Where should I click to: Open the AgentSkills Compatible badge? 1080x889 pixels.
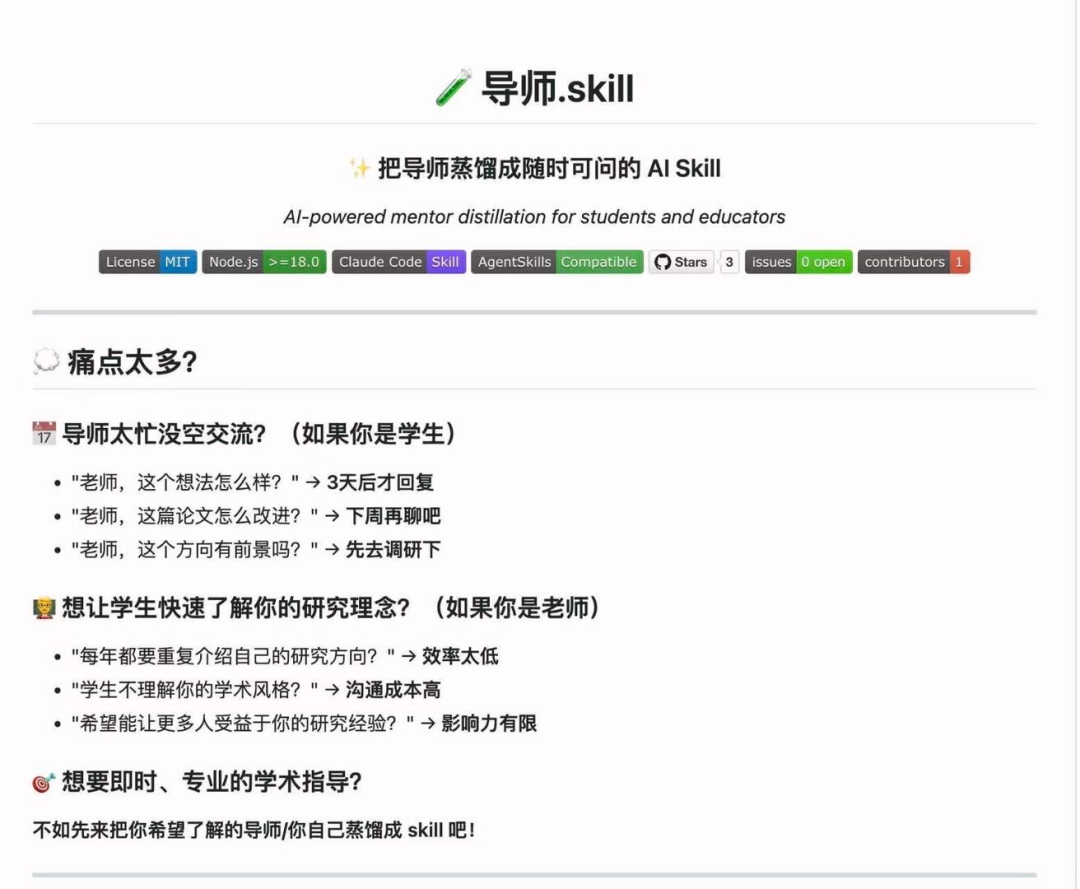(557, 262)
